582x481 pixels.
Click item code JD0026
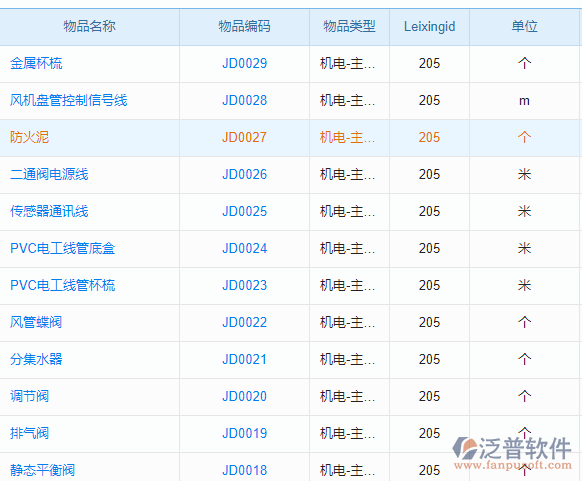[244, 174]
